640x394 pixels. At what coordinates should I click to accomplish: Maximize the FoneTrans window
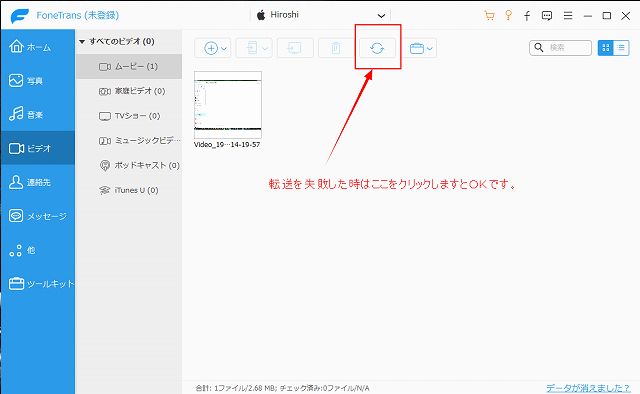coord(607,16)
